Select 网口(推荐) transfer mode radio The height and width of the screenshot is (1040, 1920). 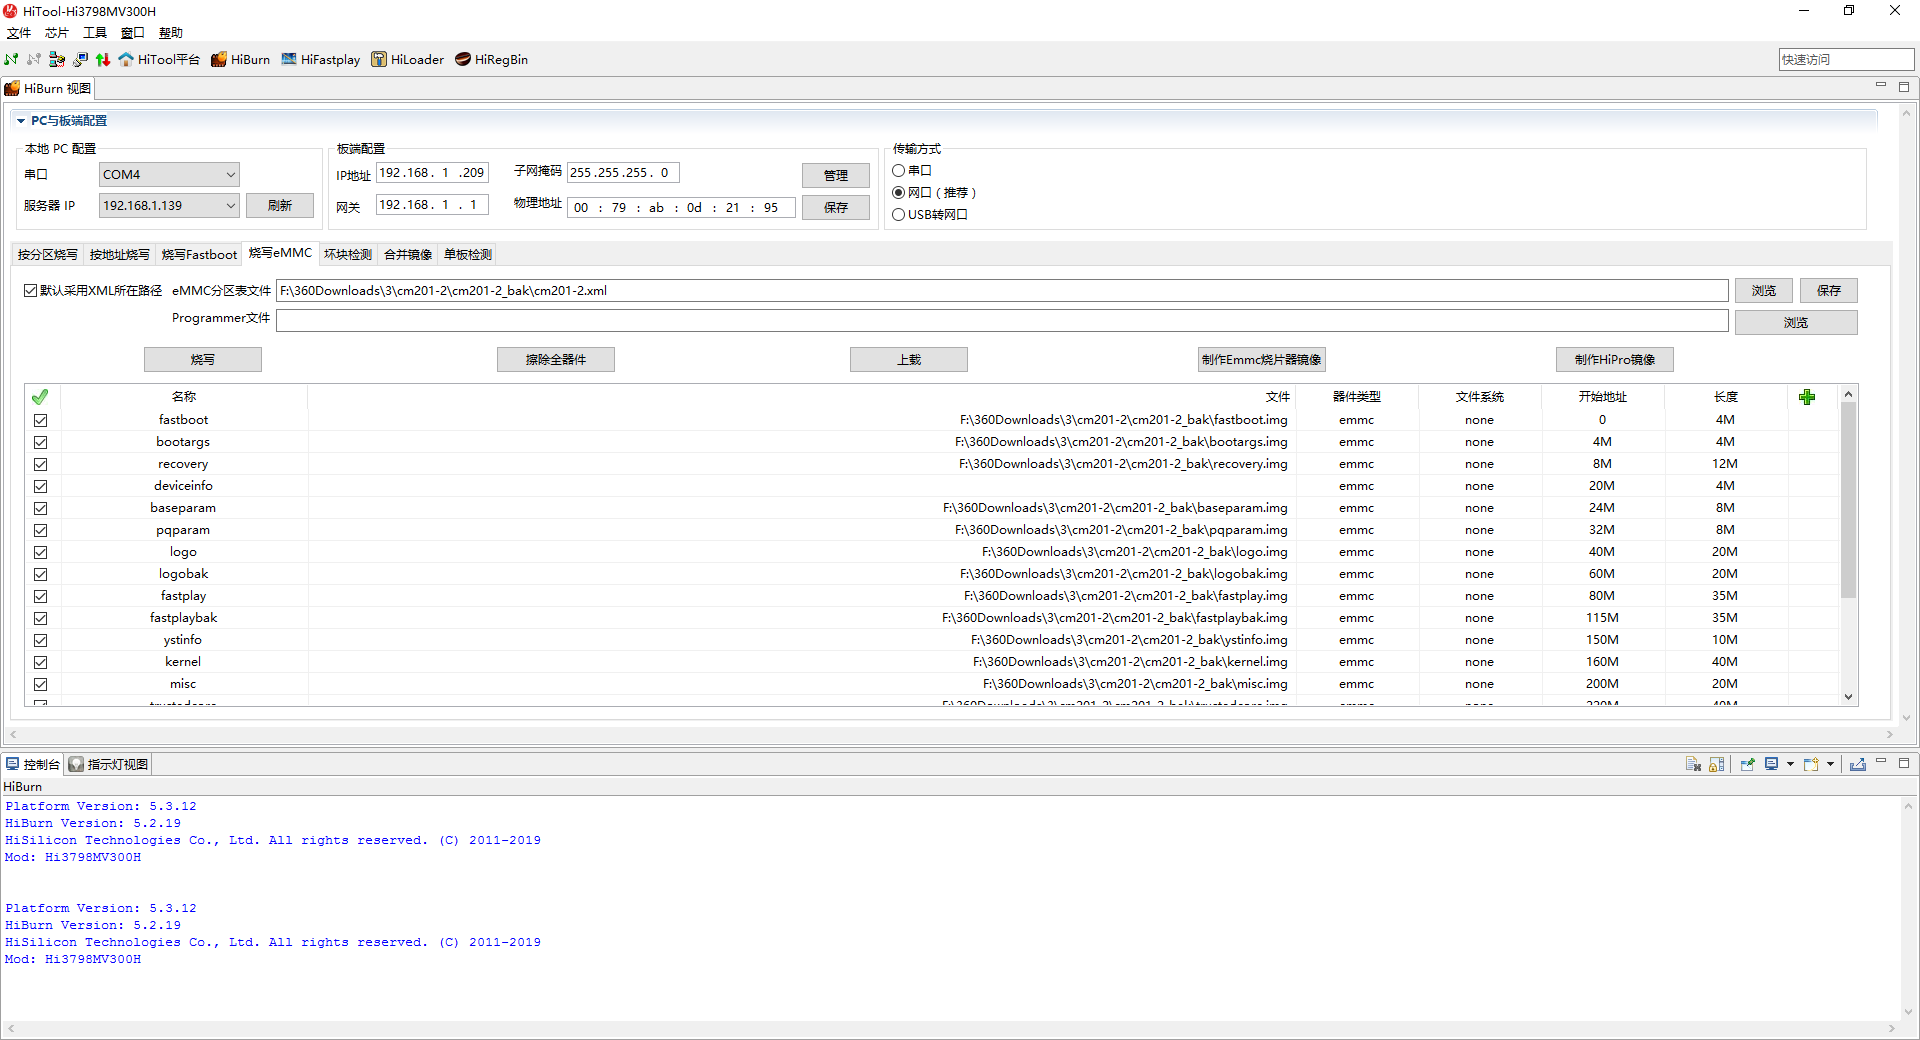point(899,193)
